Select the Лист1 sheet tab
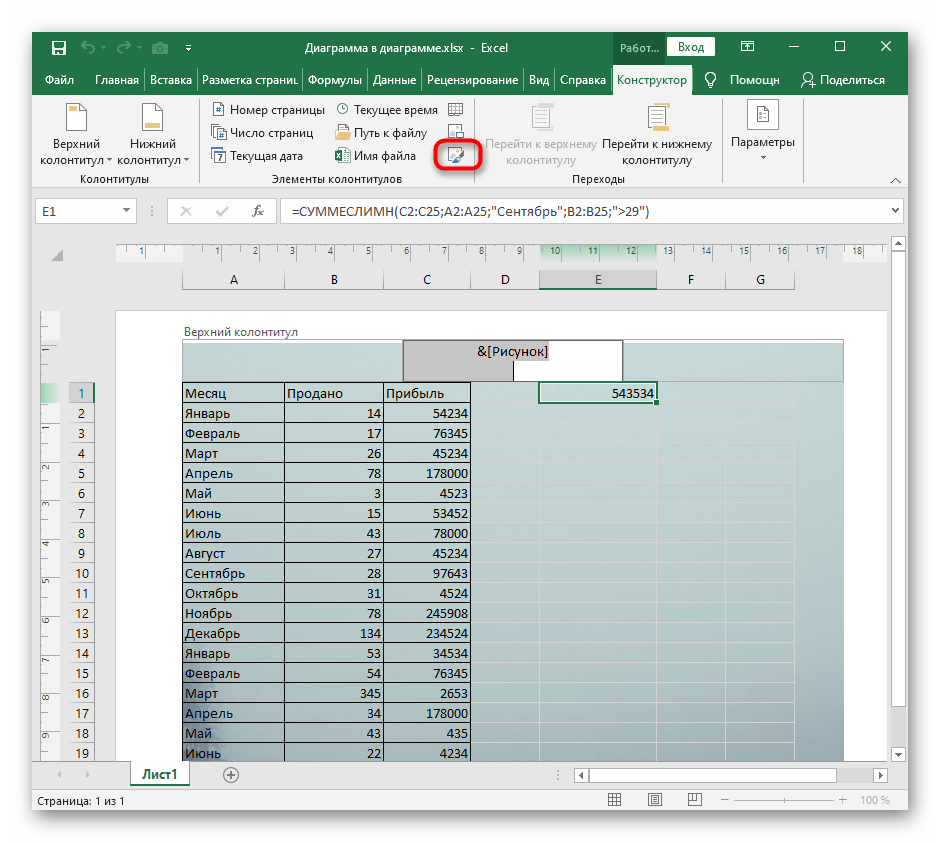This screenshot has width=940, height=842. click(159, 774)
